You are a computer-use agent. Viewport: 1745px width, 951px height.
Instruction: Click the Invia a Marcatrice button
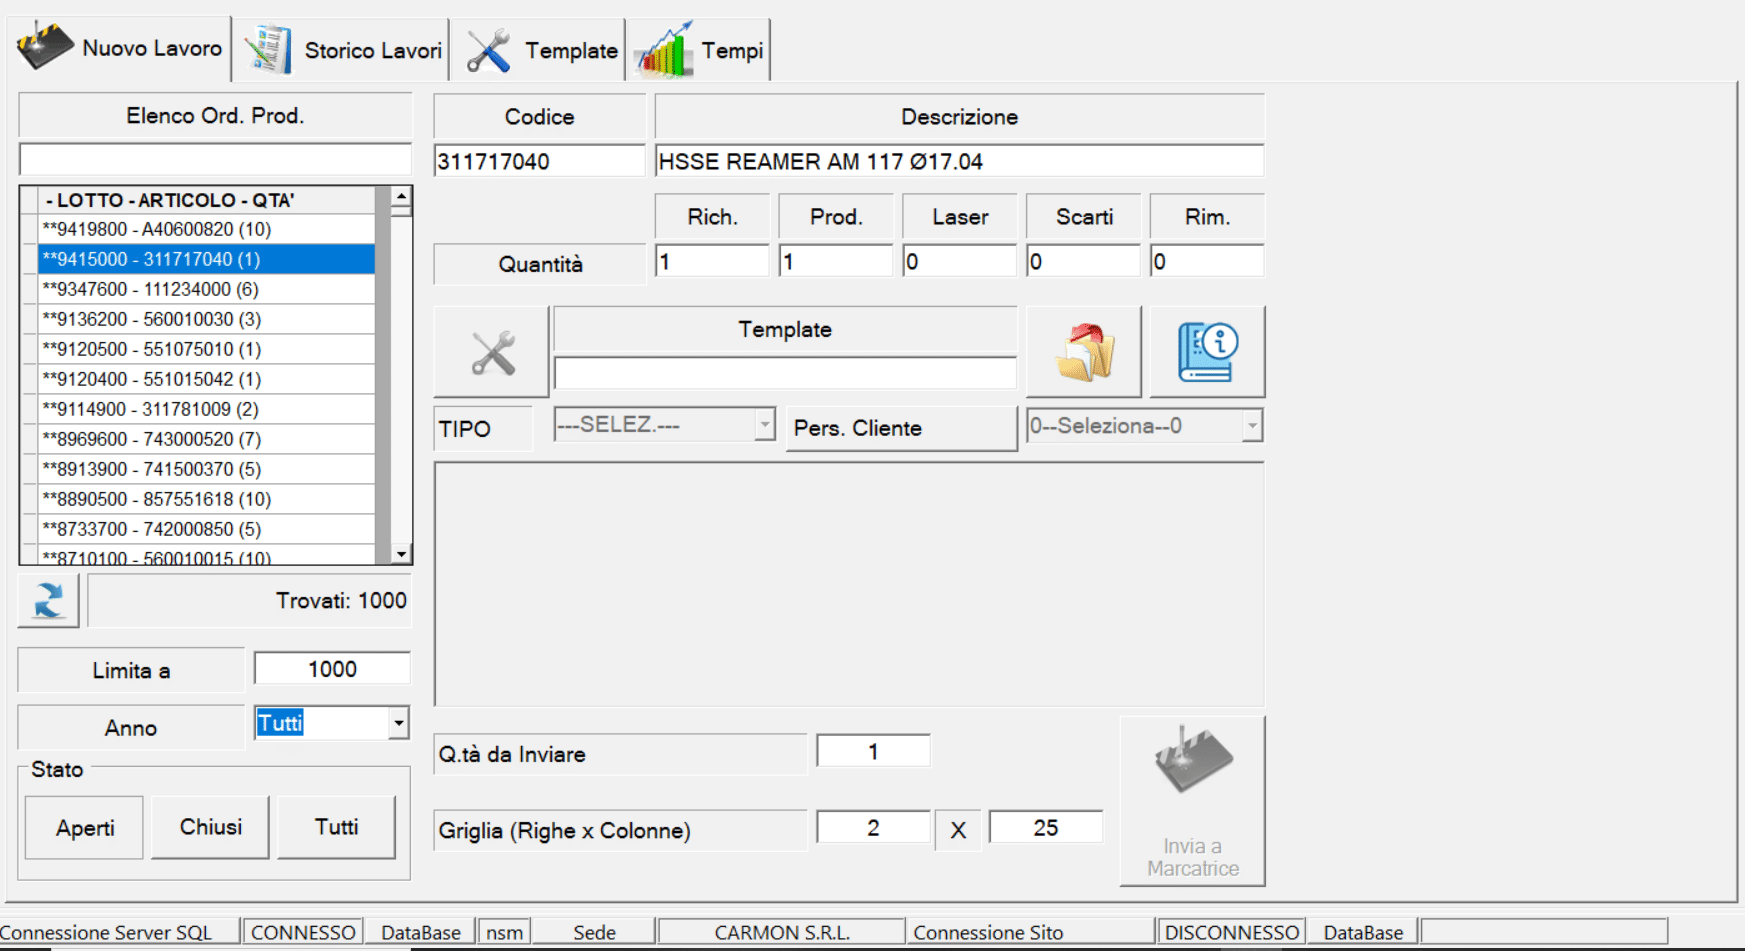coord(1192,801)
